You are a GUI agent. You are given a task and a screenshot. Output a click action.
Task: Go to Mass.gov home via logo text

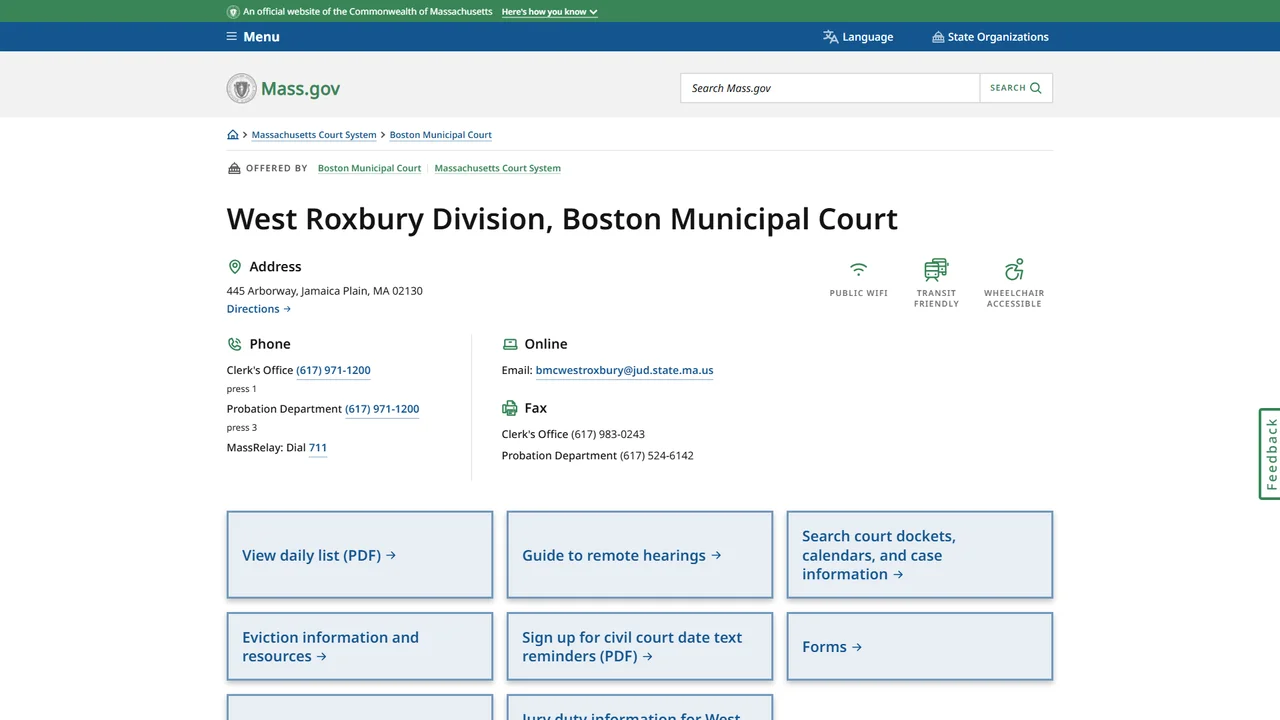(300, 89)
